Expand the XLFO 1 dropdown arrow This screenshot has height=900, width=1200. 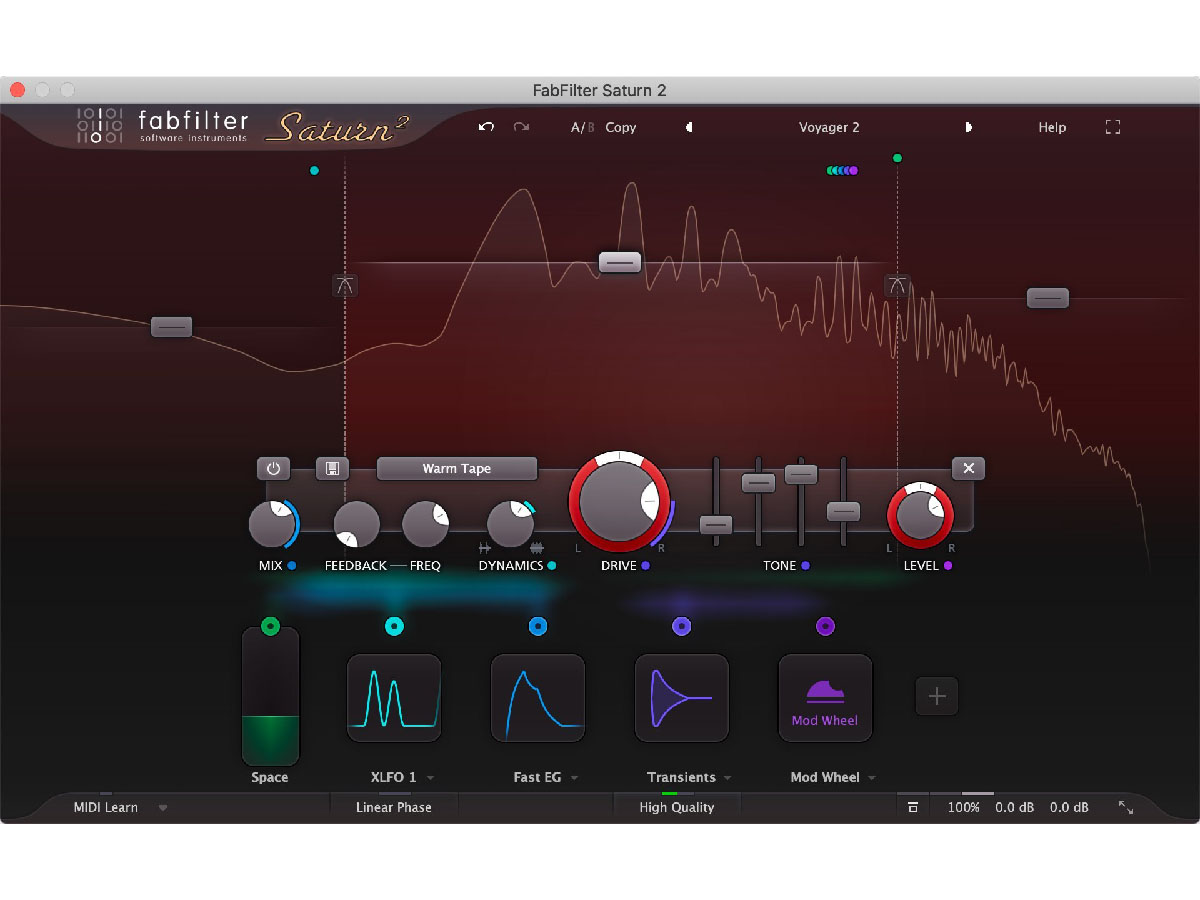pos(430,778)
